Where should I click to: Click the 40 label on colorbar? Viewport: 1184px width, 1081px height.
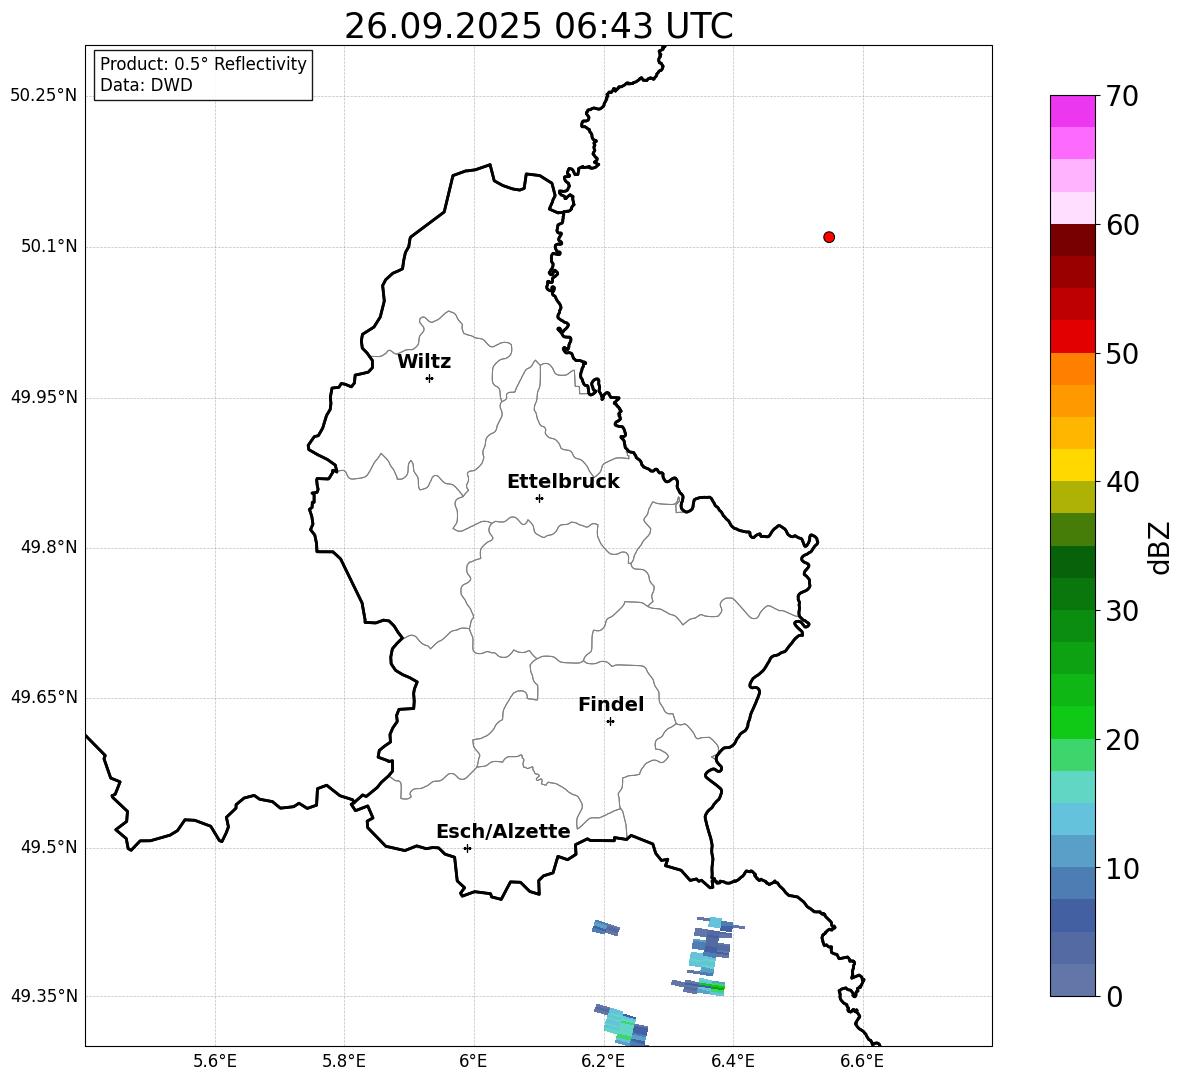(1122, 482)
